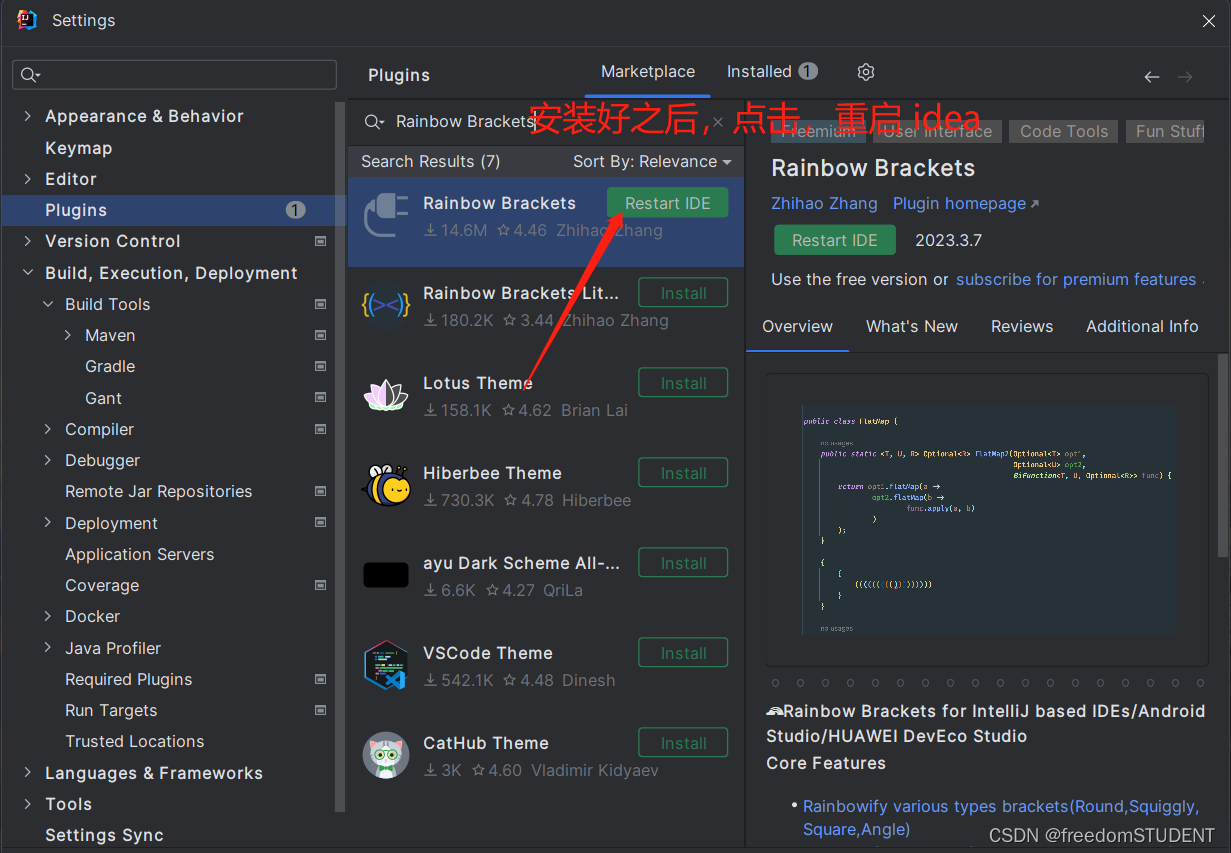Close the Settings dialog window

coord(1209,20)
